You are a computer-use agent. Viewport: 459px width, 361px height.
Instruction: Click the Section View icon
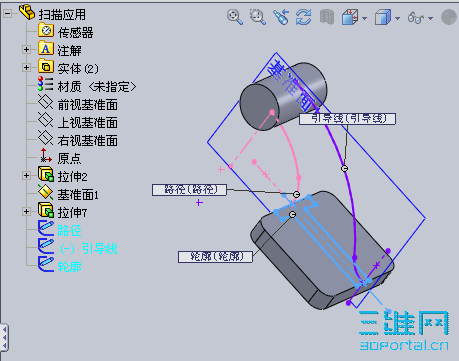coord(327,17)
